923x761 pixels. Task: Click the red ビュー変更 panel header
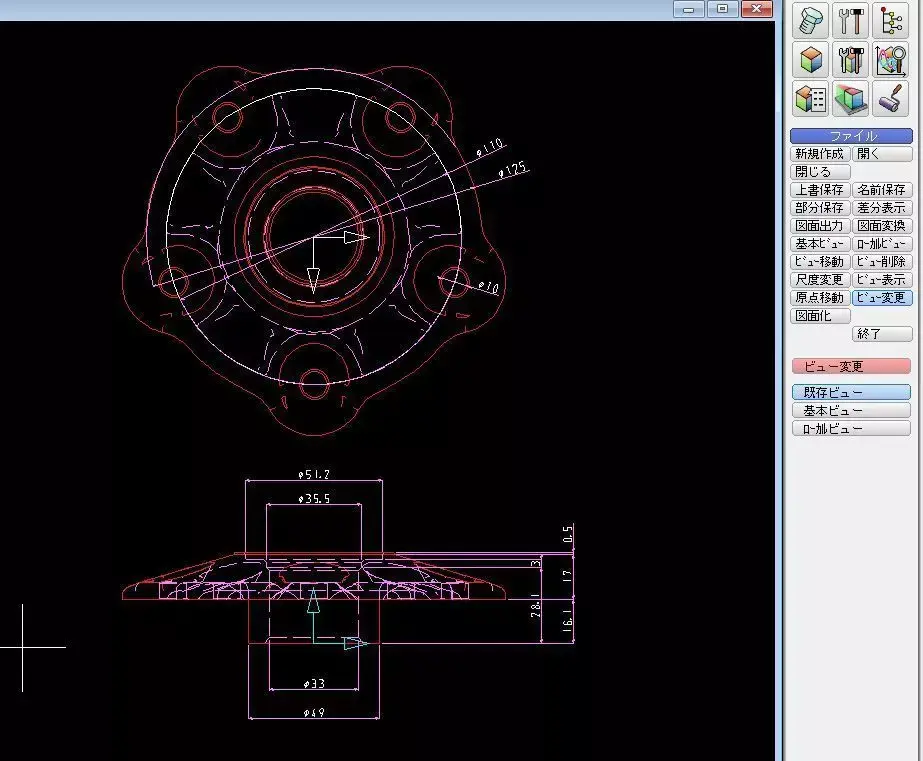(x=851, y=367)
